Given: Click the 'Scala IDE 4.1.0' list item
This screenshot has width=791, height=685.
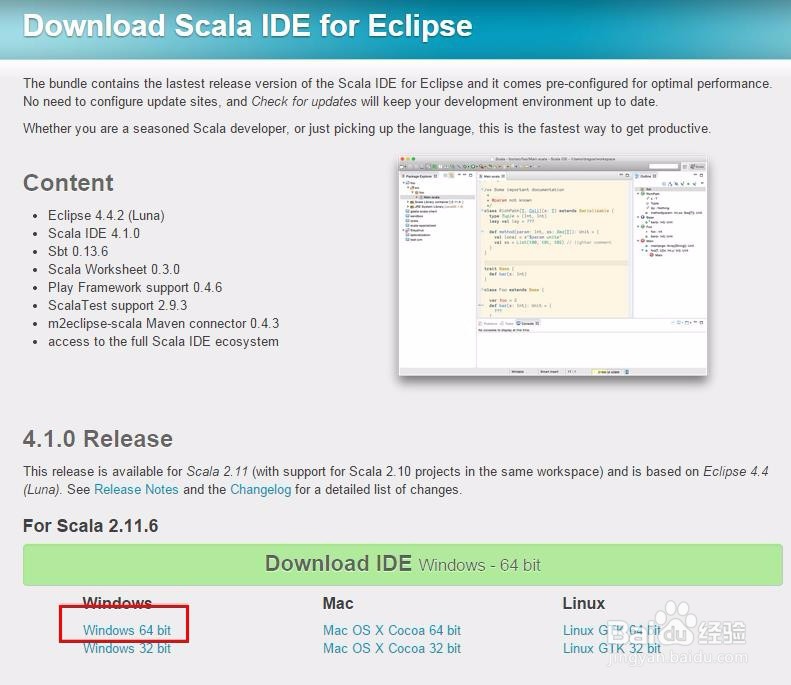Looking at the screenshot, I should coord(94,233).
